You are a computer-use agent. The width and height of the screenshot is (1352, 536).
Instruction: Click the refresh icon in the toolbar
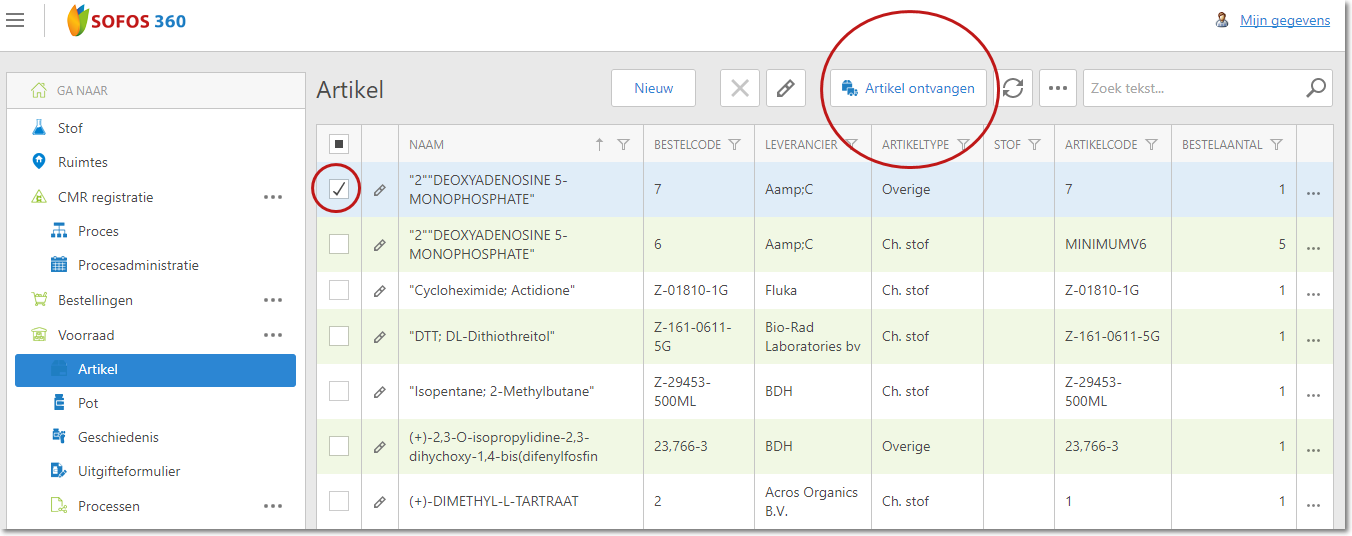click(x=1013, y=88)
